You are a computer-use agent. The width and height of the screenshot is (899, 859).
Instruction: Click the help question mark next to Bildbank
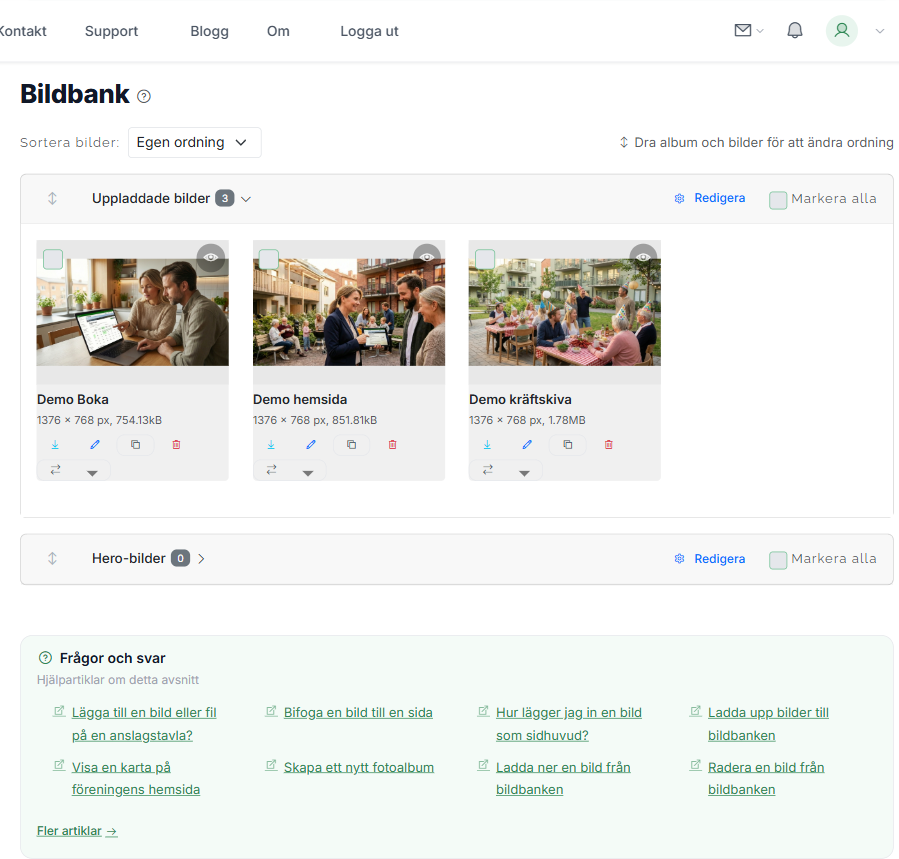(x=143, y=96)
